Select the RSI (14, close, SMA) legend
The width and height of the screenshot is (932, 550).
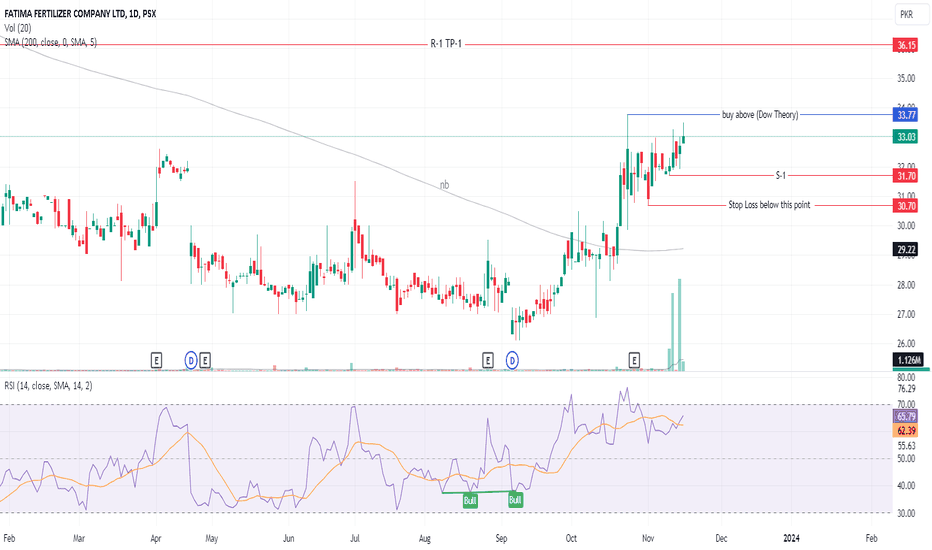point(48,386)
